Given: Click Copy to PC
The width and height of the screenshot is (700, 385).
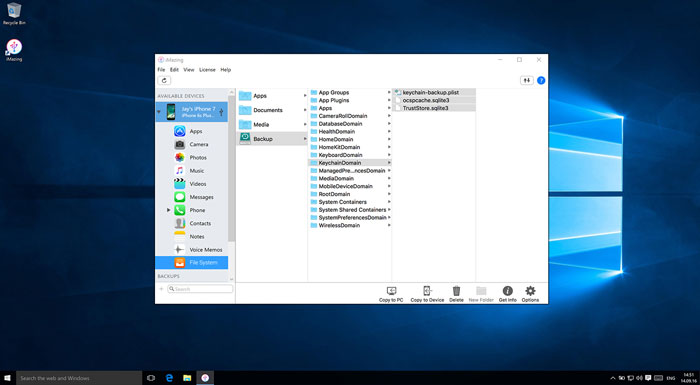Looking at the screenshot, I should [391, 294].
